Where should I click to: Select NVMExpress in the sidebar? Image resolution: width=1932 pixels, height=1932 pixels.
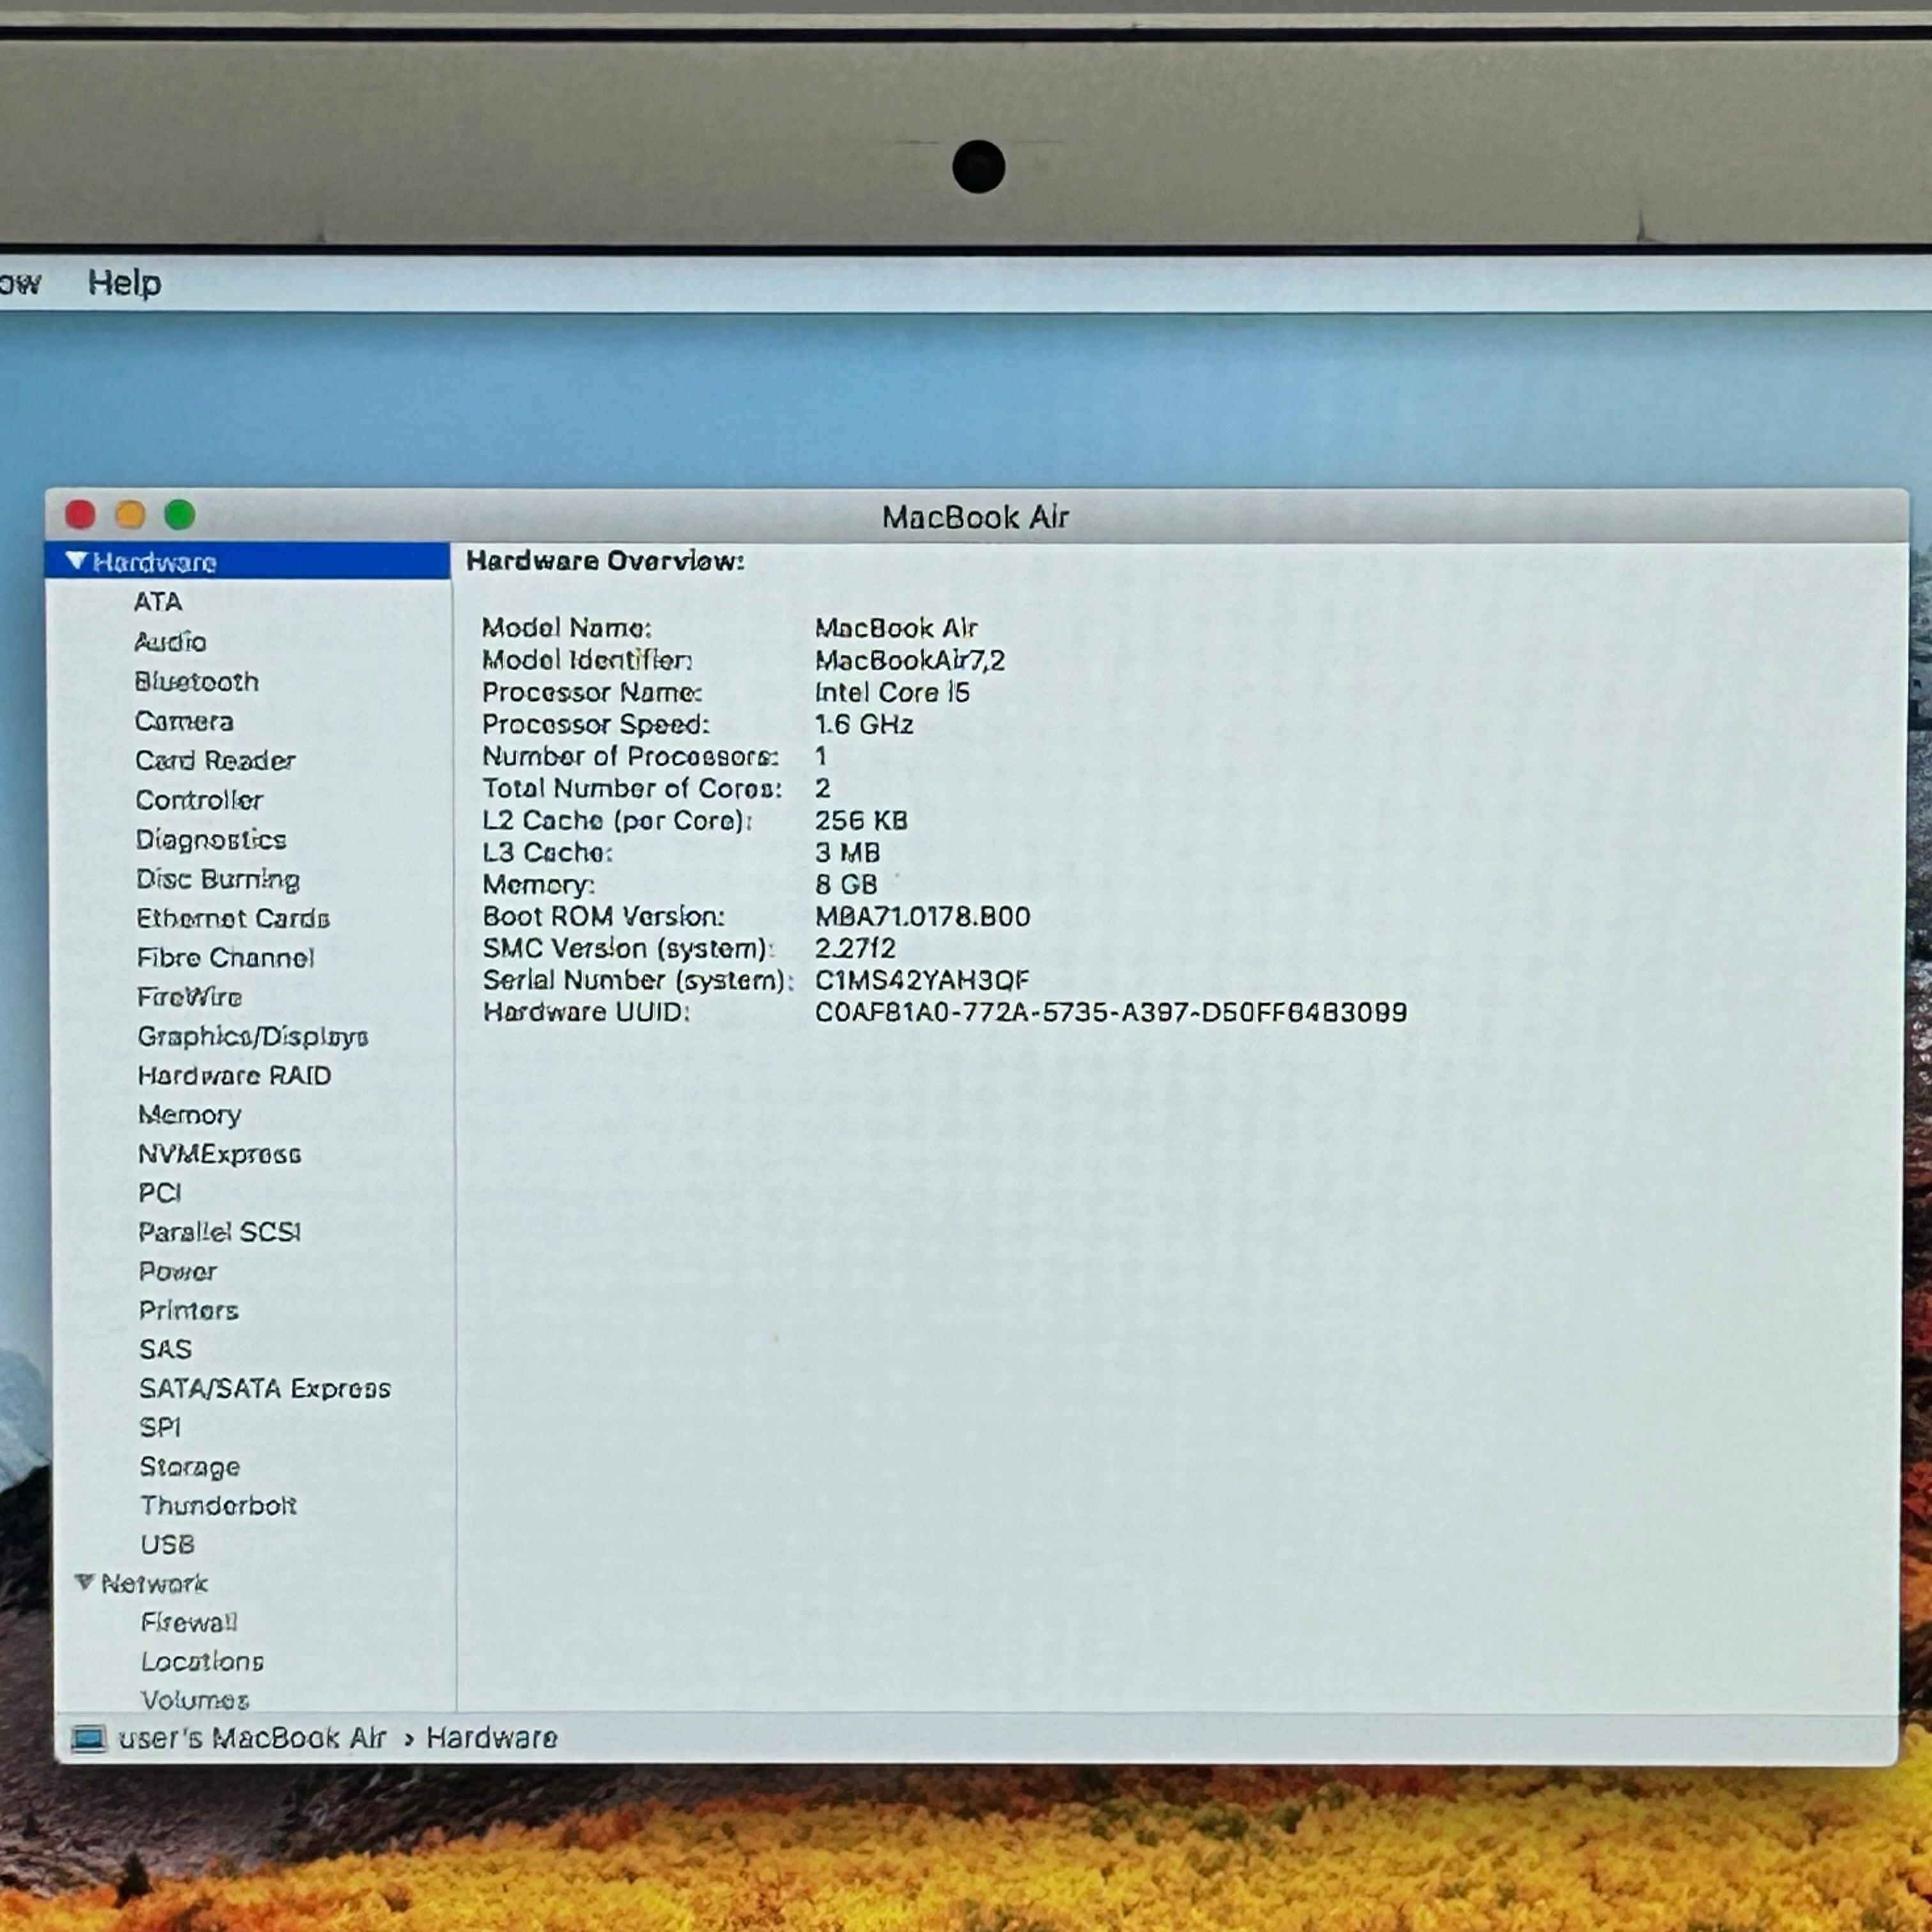click(x=219, y=1154)
